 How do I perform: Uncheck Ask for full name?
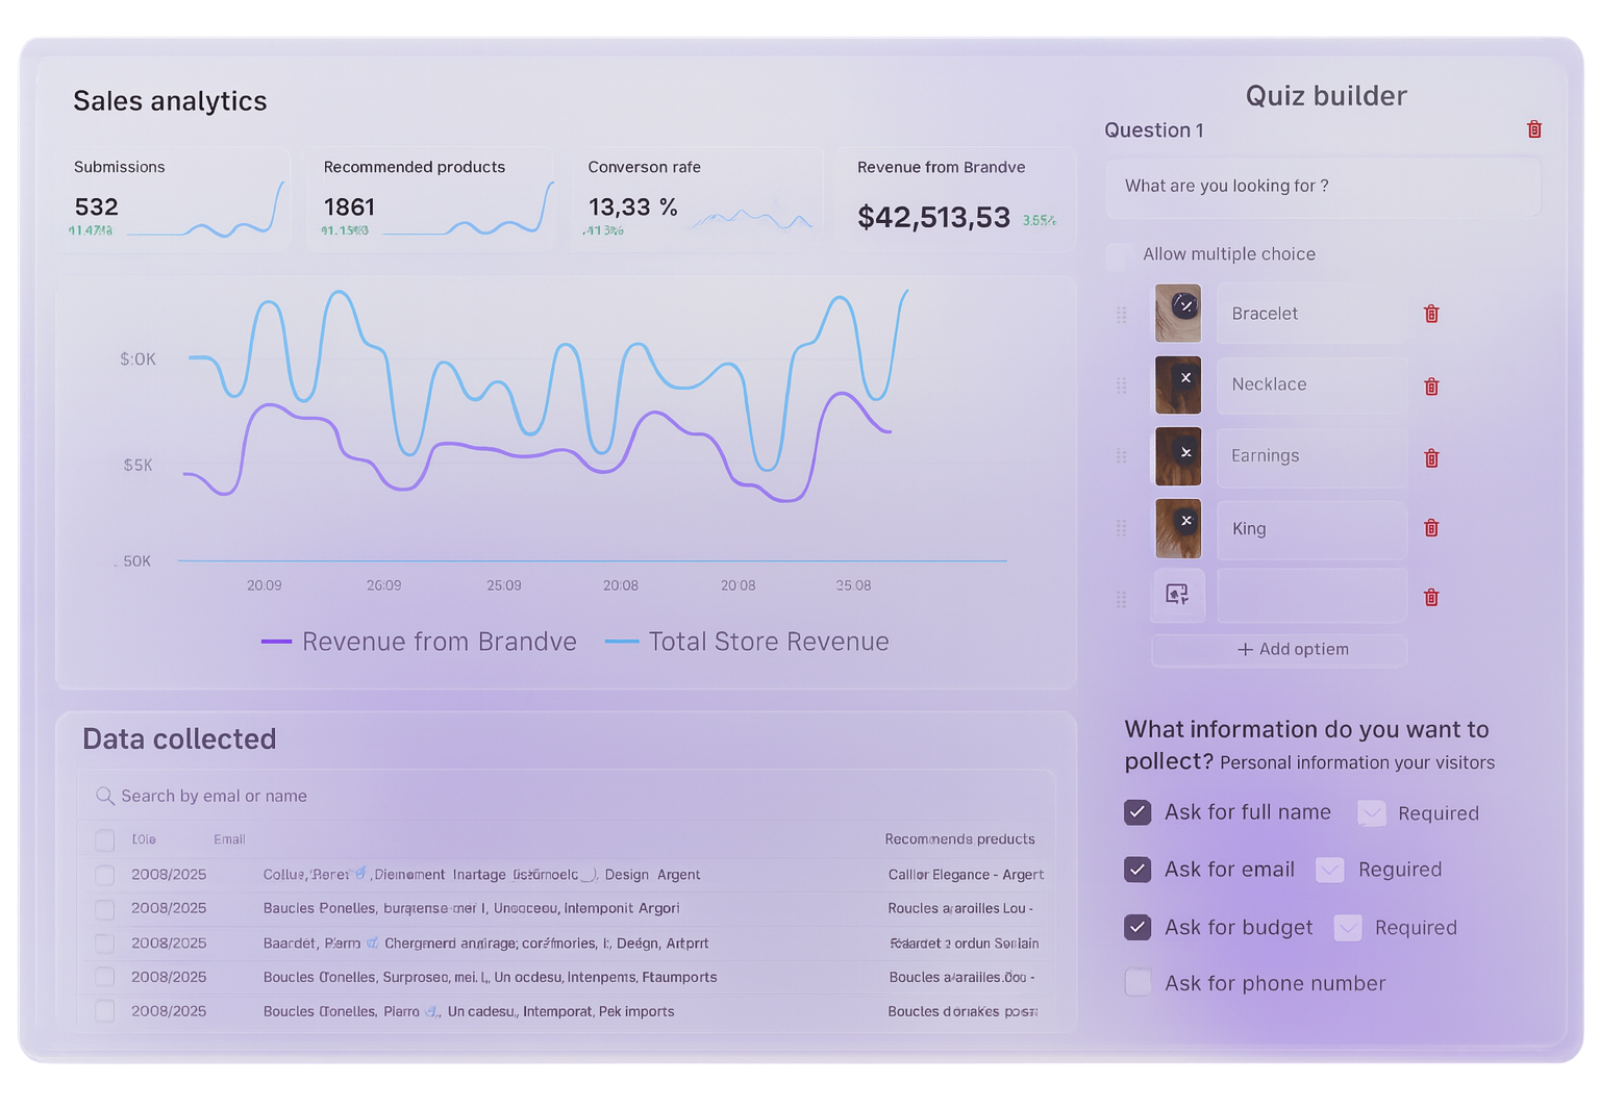click(x=1137, y=812)
